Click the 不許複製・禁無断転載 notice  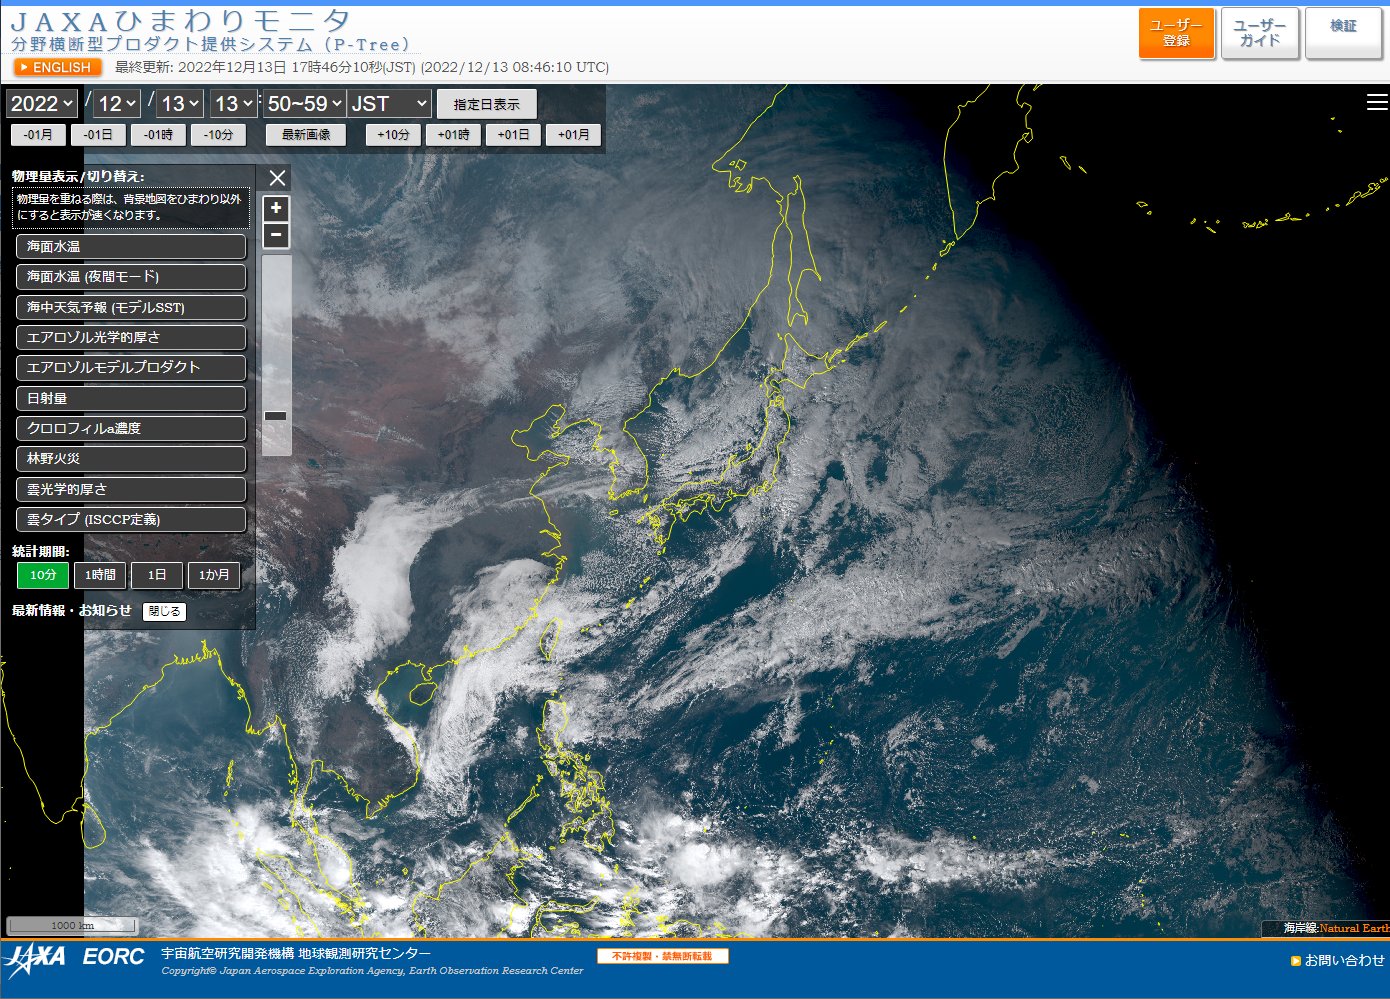(662, 956)
